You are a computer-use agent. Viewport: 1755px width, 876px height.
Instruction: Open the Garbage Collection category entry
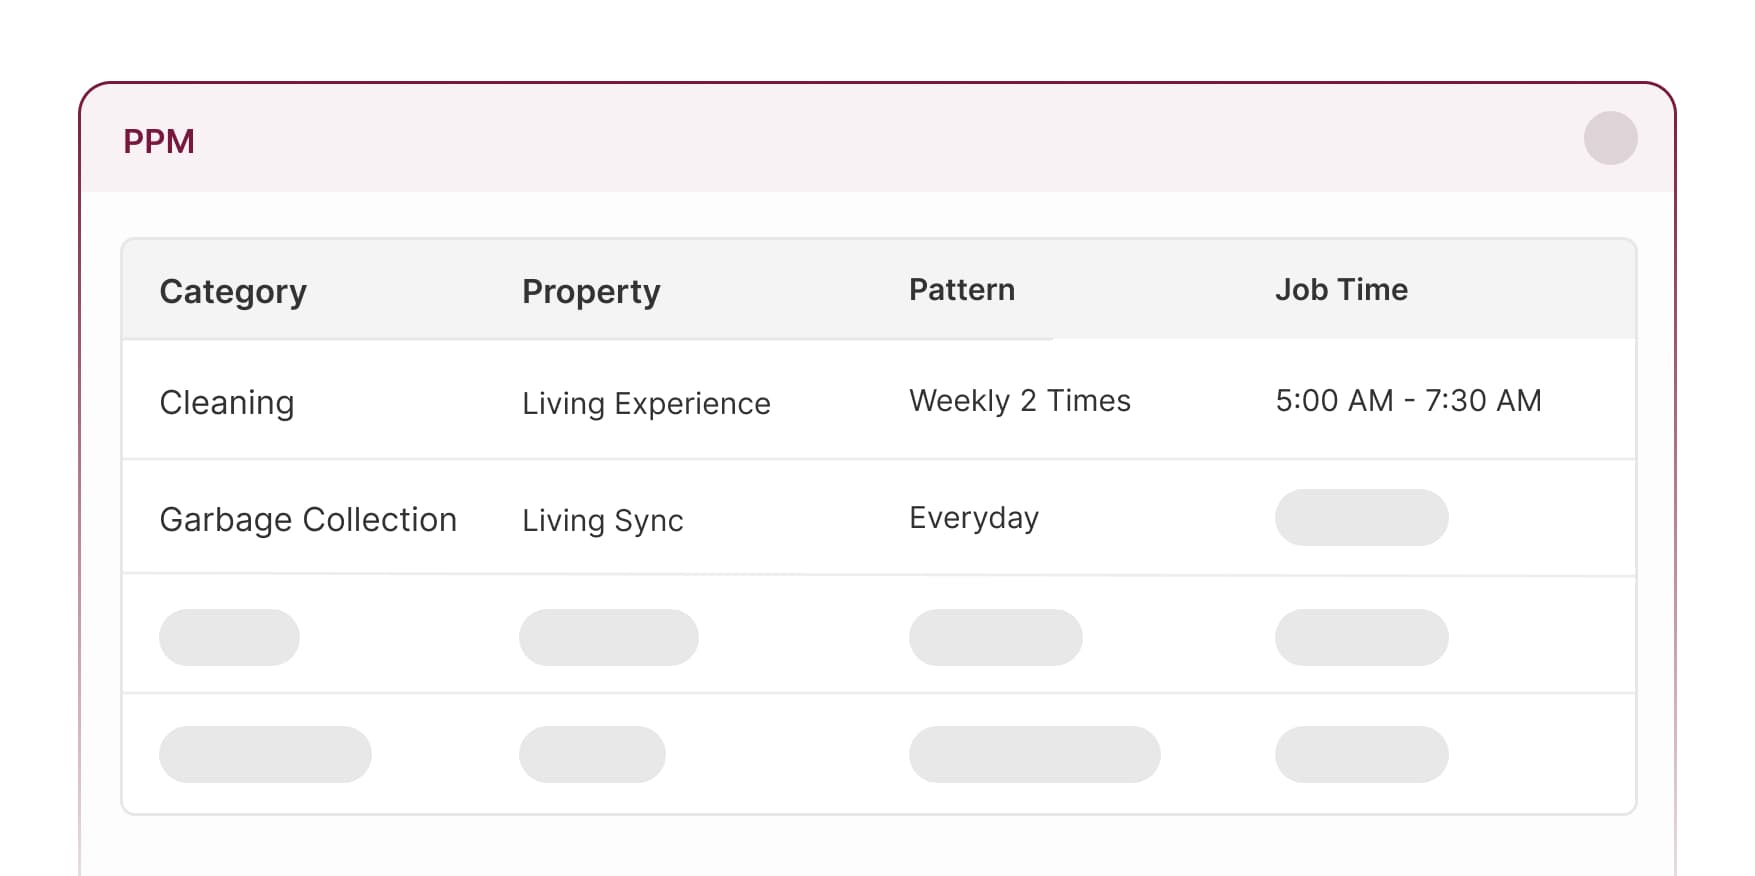308,519
